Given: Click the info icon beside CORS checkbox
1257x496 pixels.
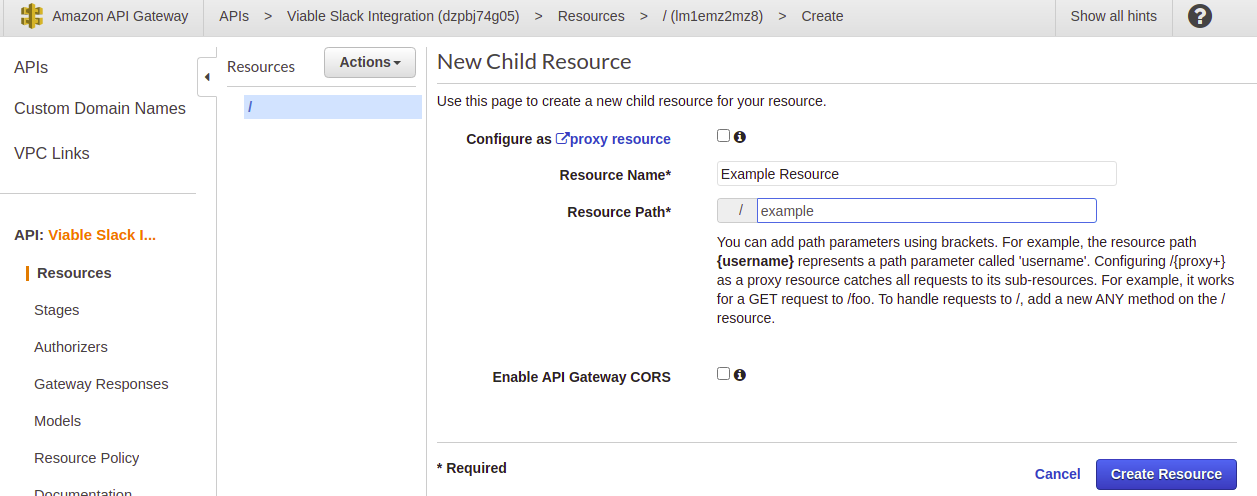Looking at the screenshot, I should point(740,375).
